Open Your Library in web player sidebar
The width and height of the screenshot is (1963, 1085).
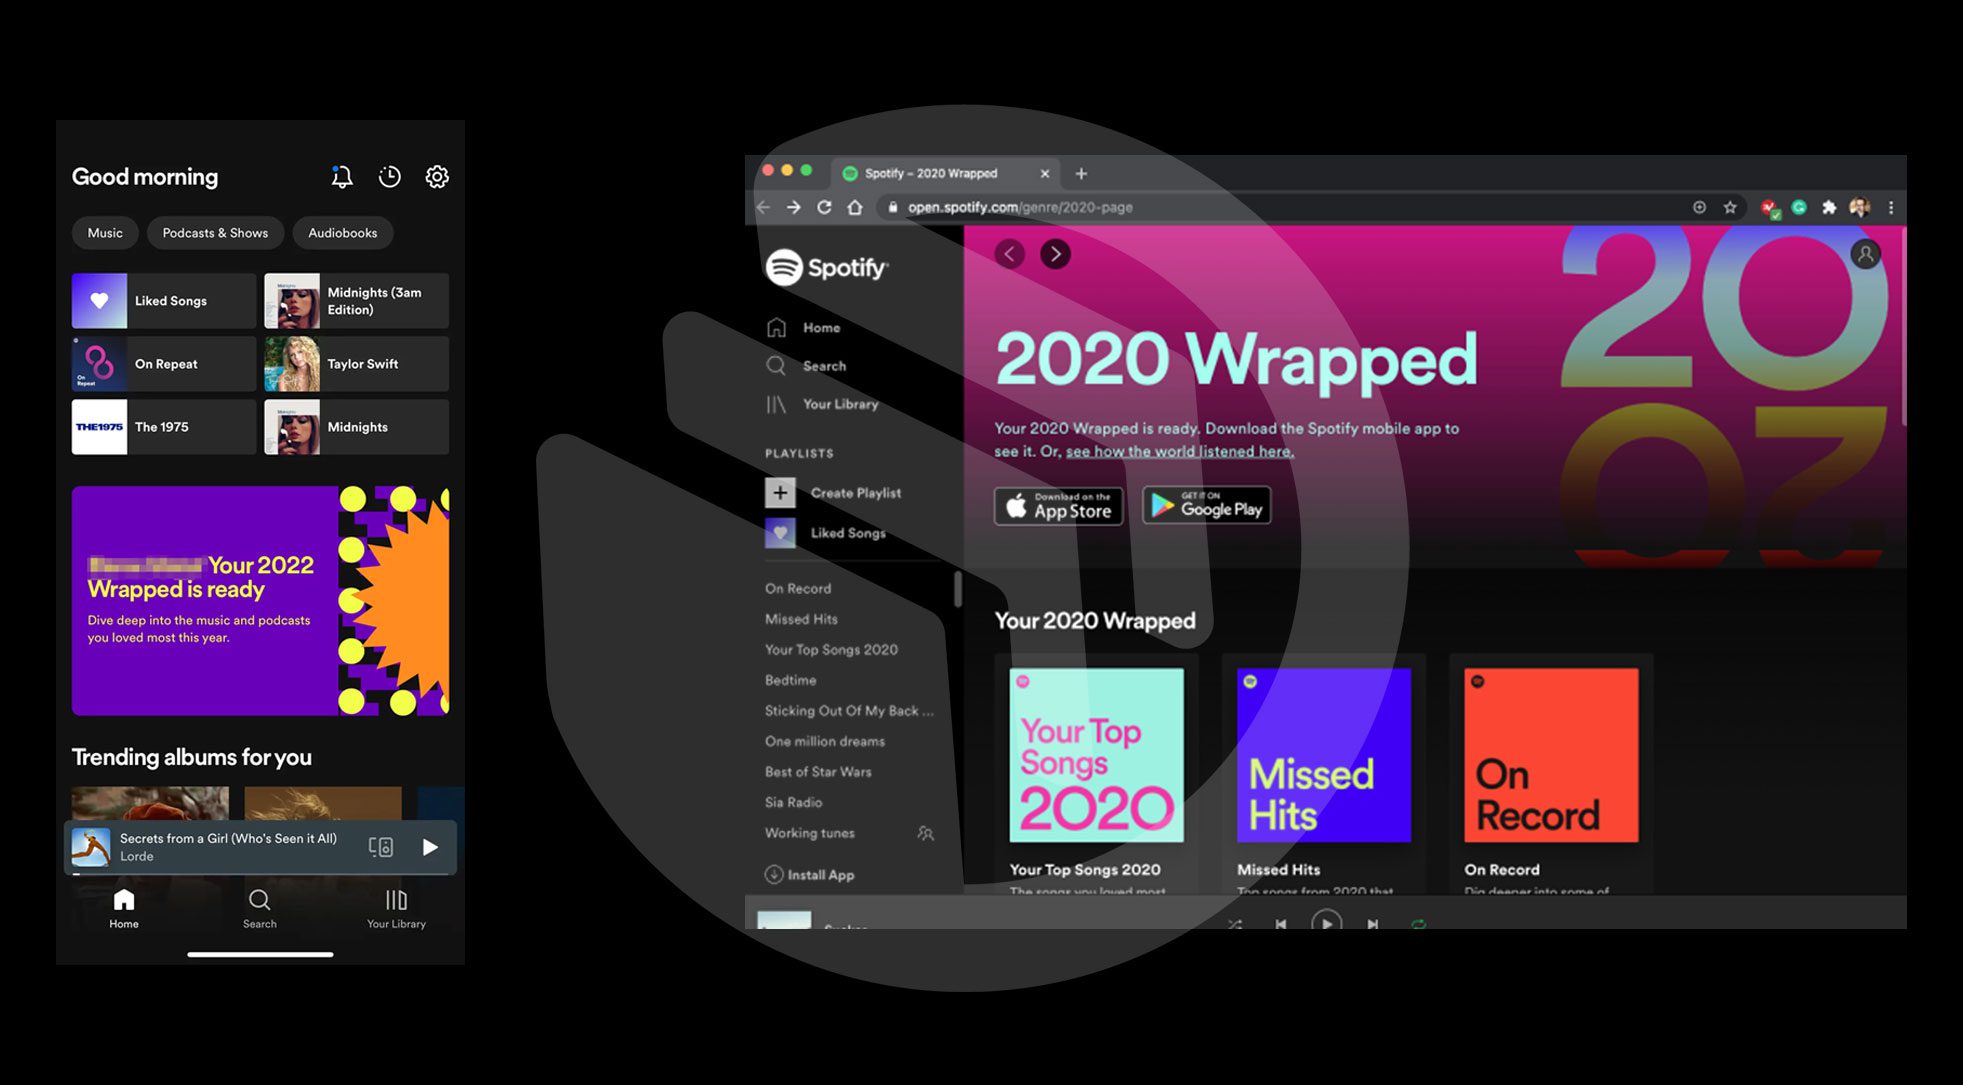point(822,404)
